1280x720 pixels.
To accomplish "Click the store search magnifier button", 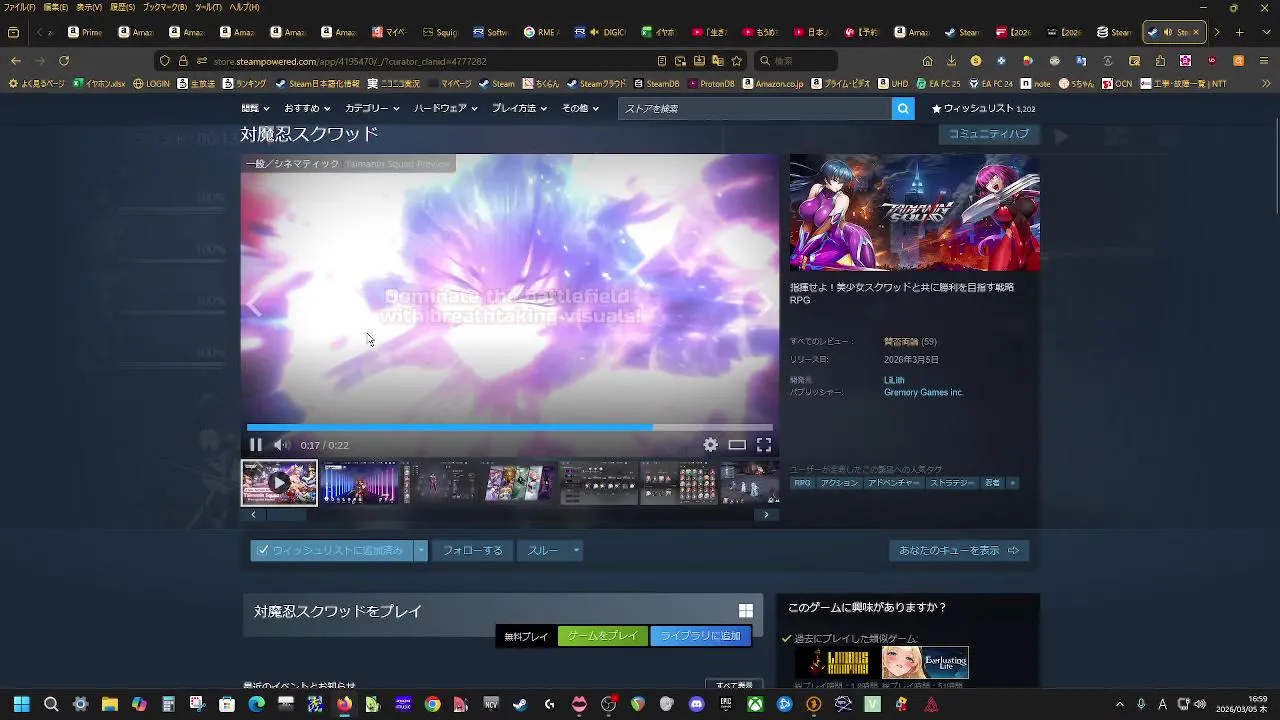I will click(x=903, y=108).
